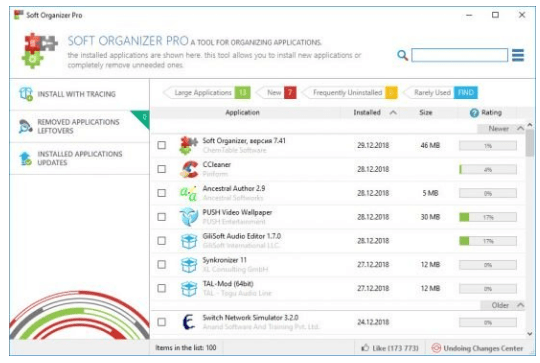Screen dimensions: 540x363
Task: Click the title bar app icon
Action: click(18, 15)
